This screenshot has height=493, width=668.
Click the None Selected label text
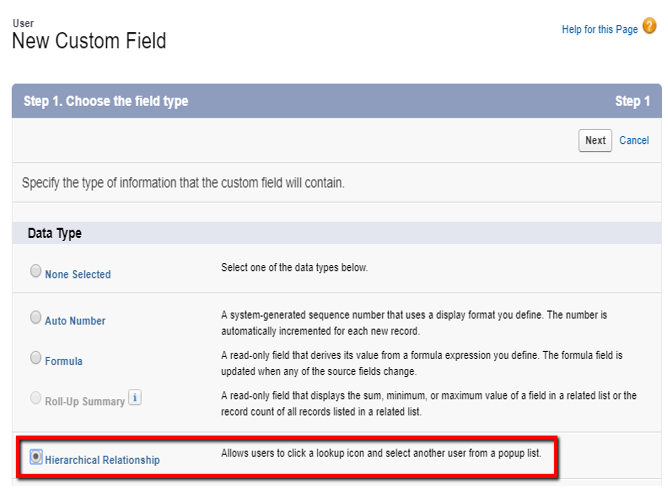[78, 274]
